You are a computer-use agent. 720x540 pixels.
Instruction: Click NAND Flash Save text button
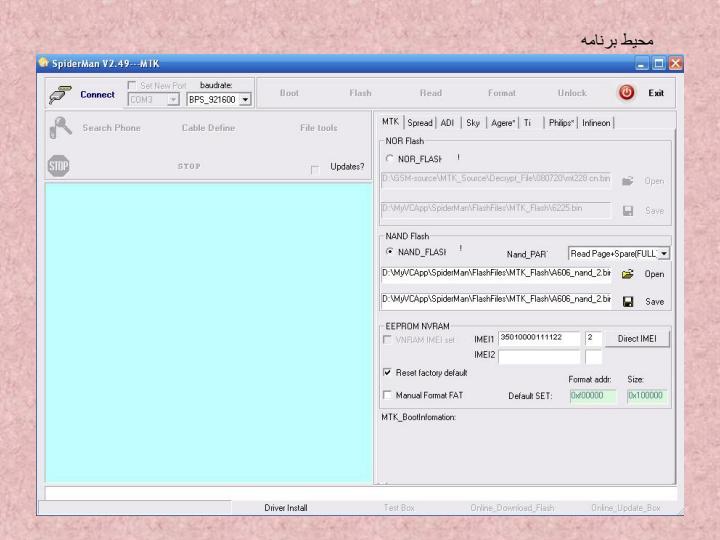[654, 302]
